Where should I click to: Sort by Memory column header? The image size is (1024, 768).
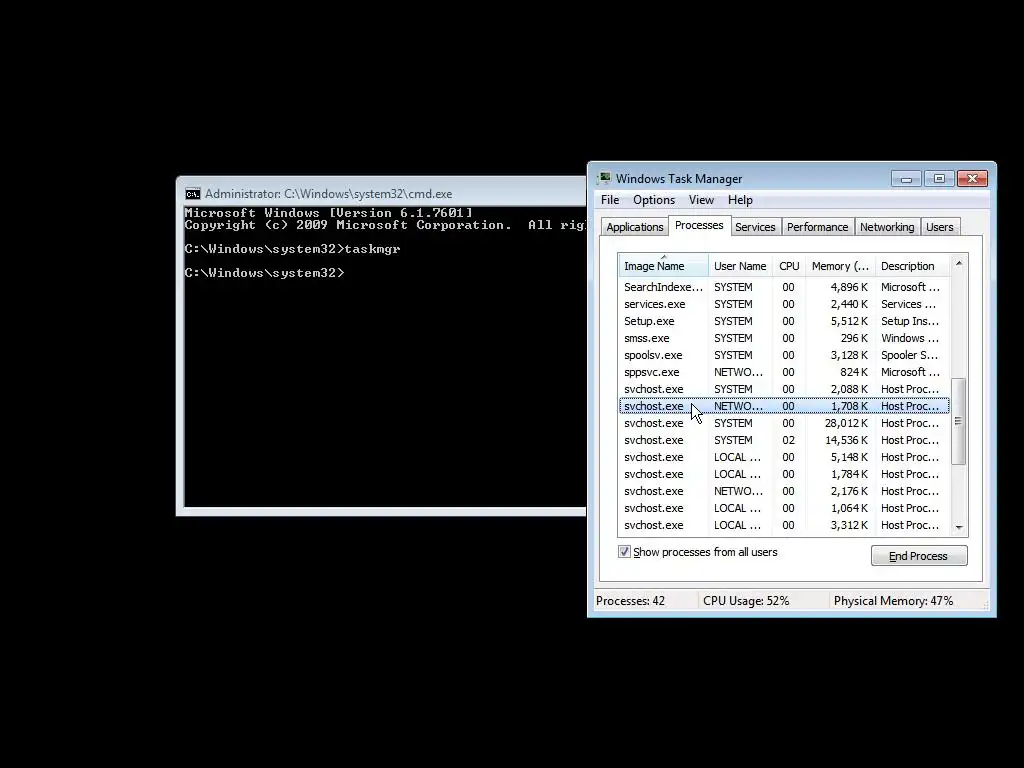[x=840, y=266]
